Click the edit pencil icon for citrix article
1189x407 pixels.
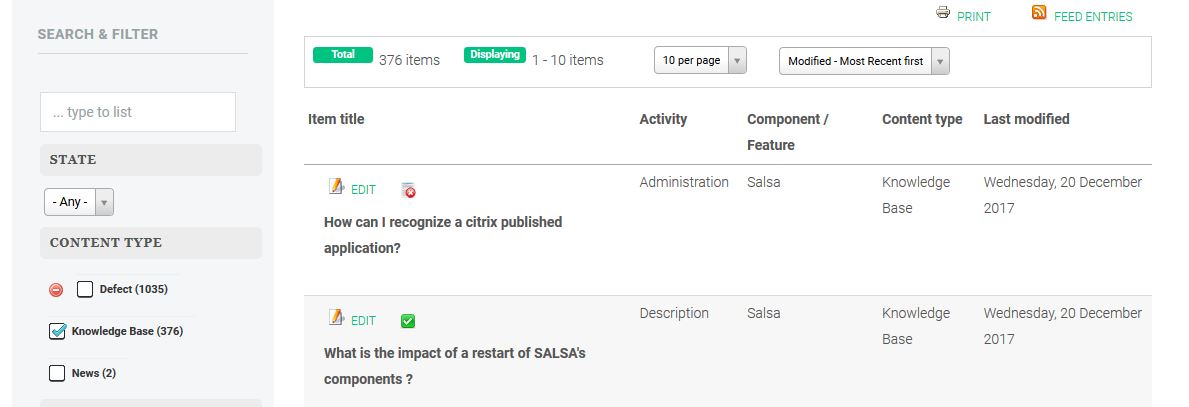(x=336, y=186)
